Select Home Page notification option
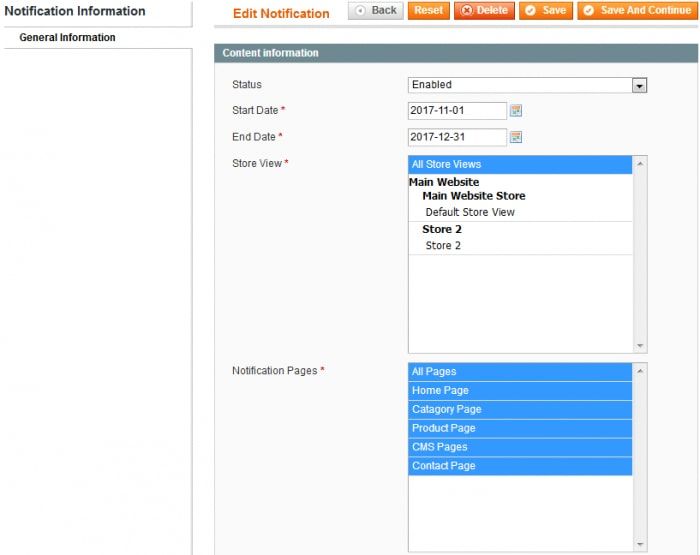Image resolution: width=700 pixels, height=555 pixels. click(x=520, y=391)
